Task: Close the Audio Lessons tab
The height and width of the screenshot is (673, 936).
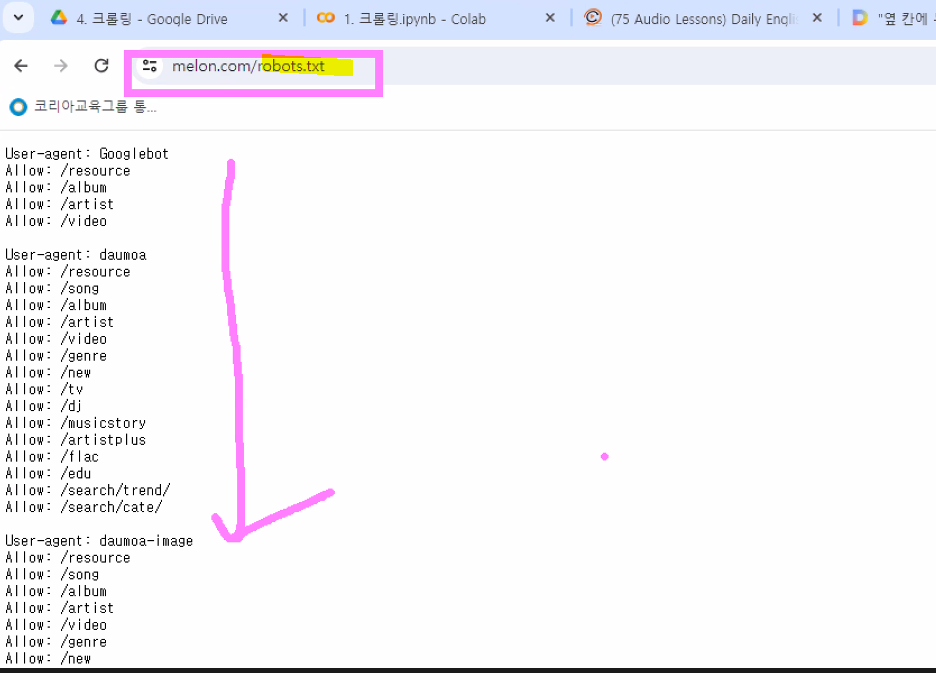Action: pos(817,19)
